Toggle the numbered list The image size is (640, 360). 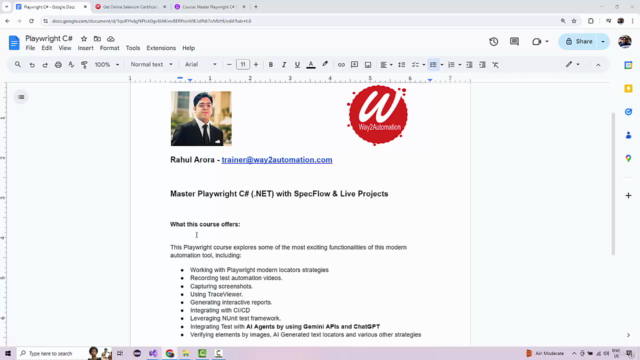click(x=451, y=65)
